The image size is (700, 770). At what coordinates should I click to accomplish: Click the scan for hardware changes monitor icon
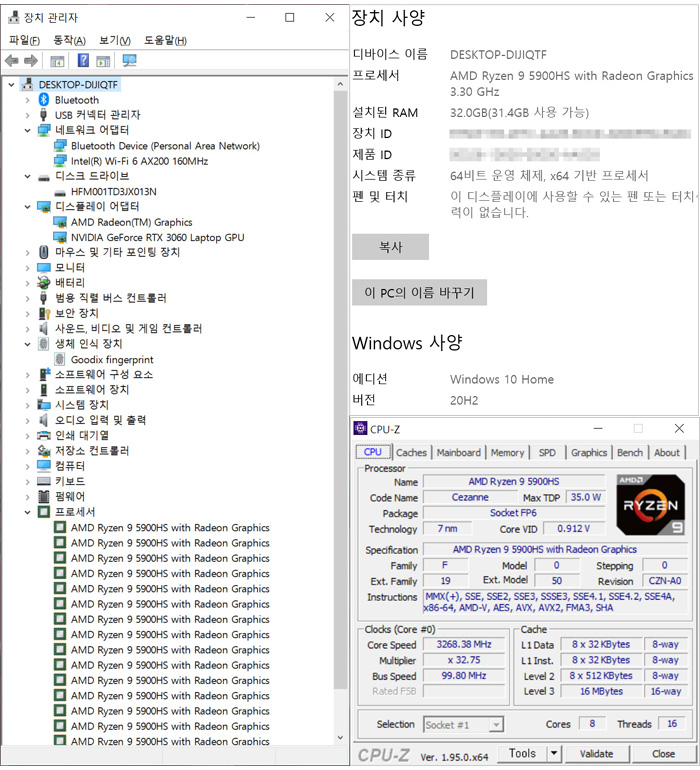click(130, 60)
